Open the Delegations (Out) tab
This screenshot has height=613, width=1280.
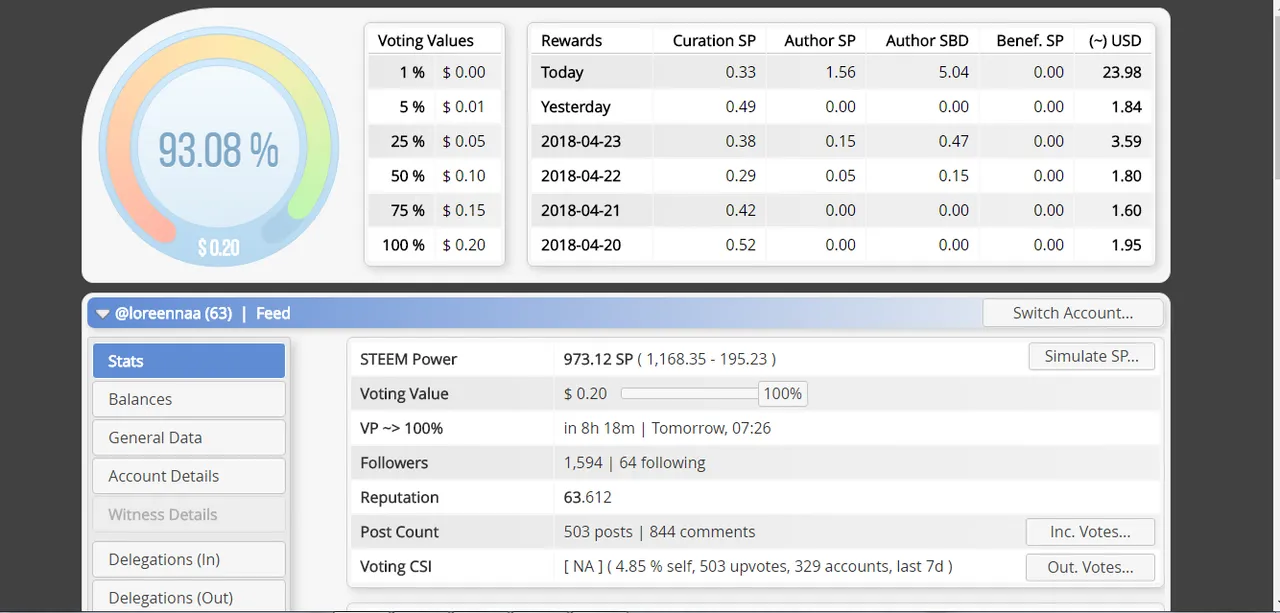point(189,597)
